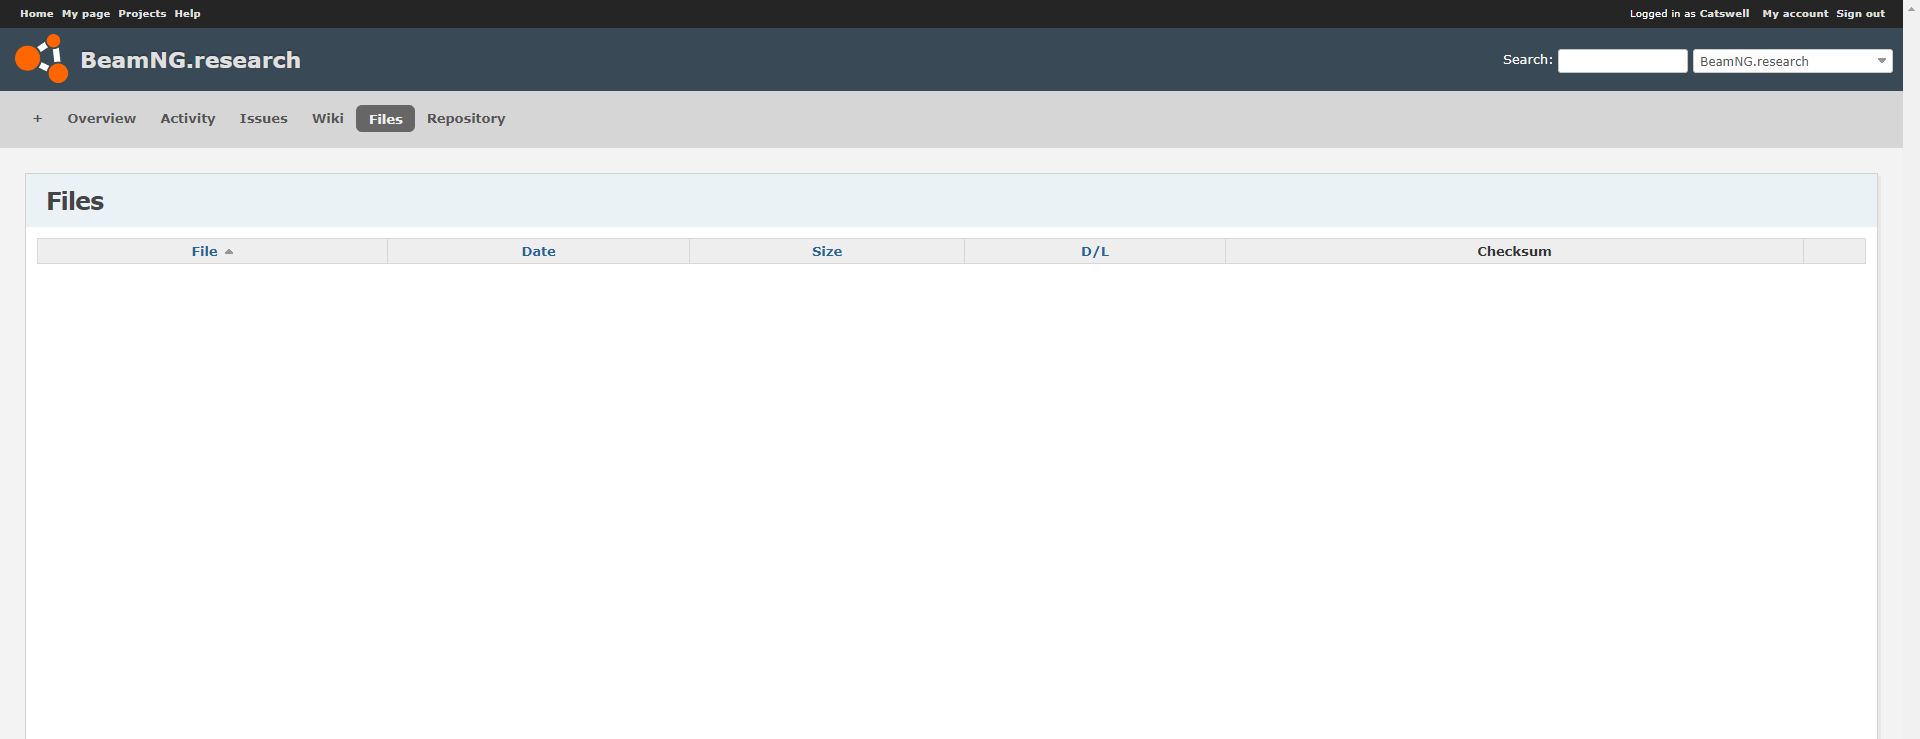Click Sign out
Image resolution: width=1920 pixels, height=739 pixels.
point(1860,14)
